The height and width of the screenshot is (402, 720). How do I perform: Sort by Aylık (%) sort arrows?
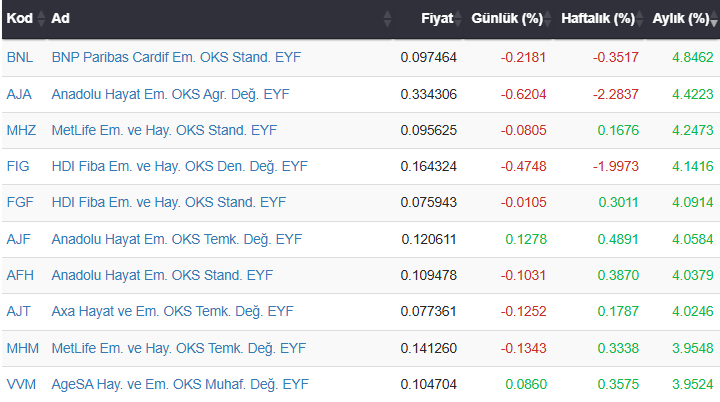(x=714, y=18)
